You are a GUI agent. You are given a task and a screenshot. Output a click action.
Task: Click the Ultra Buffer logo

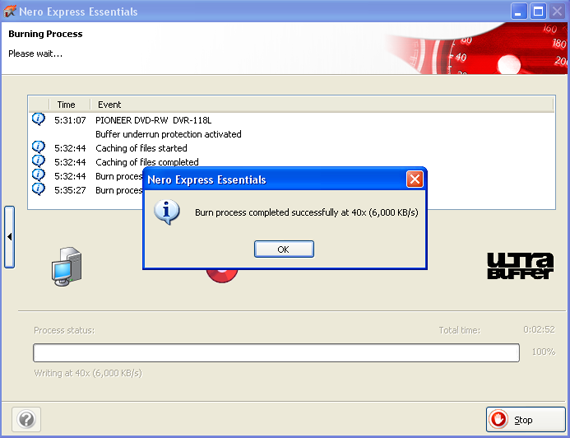coord(520,266)
